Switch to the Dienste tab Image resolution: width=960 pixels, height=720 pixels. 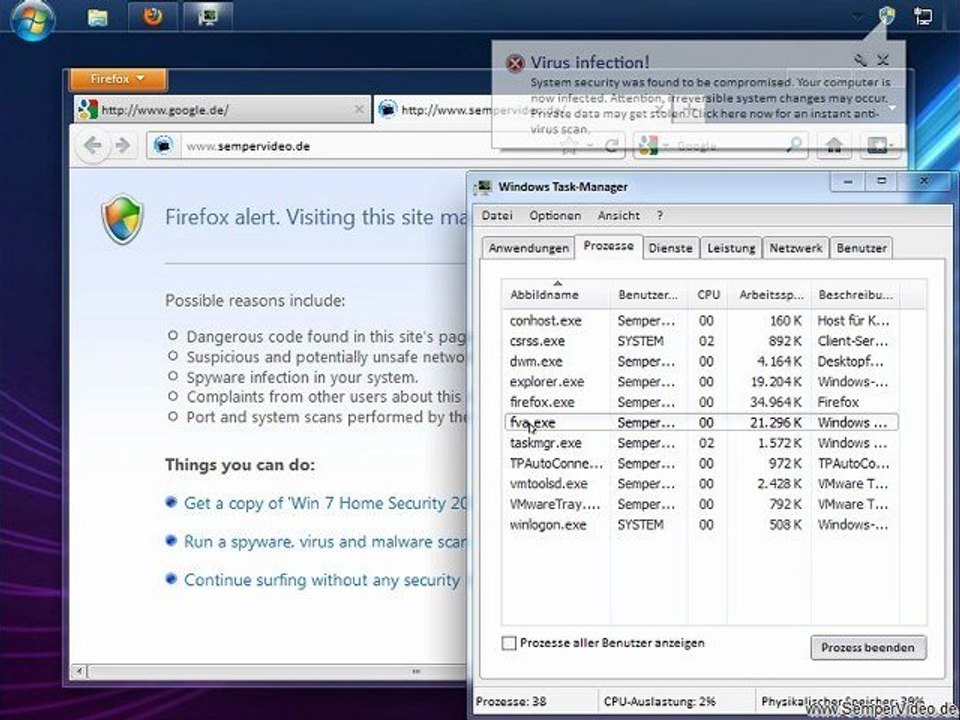pos(670,248)
